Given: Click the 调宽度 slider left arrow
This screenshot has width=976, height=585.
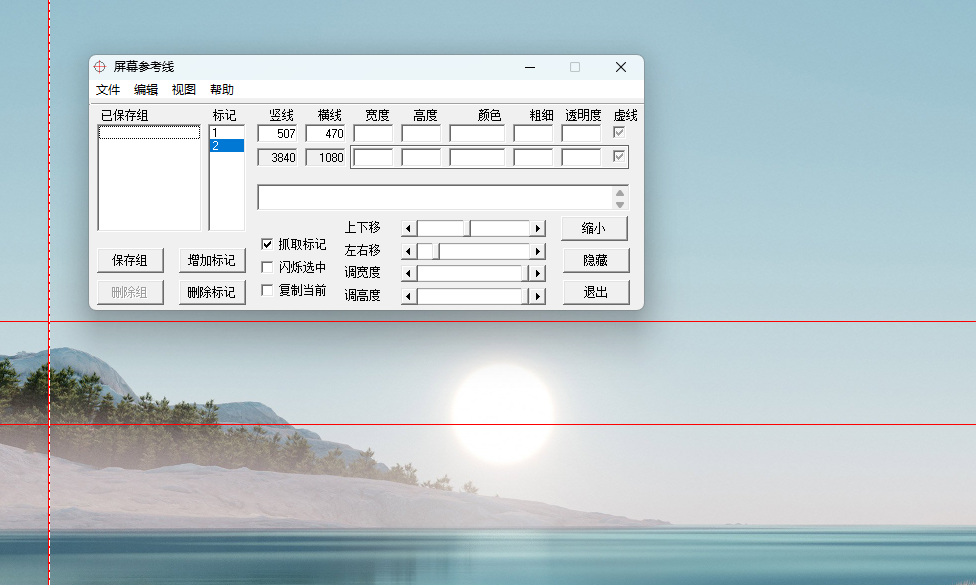Looking at the screenshot, I should pos(408,273).
